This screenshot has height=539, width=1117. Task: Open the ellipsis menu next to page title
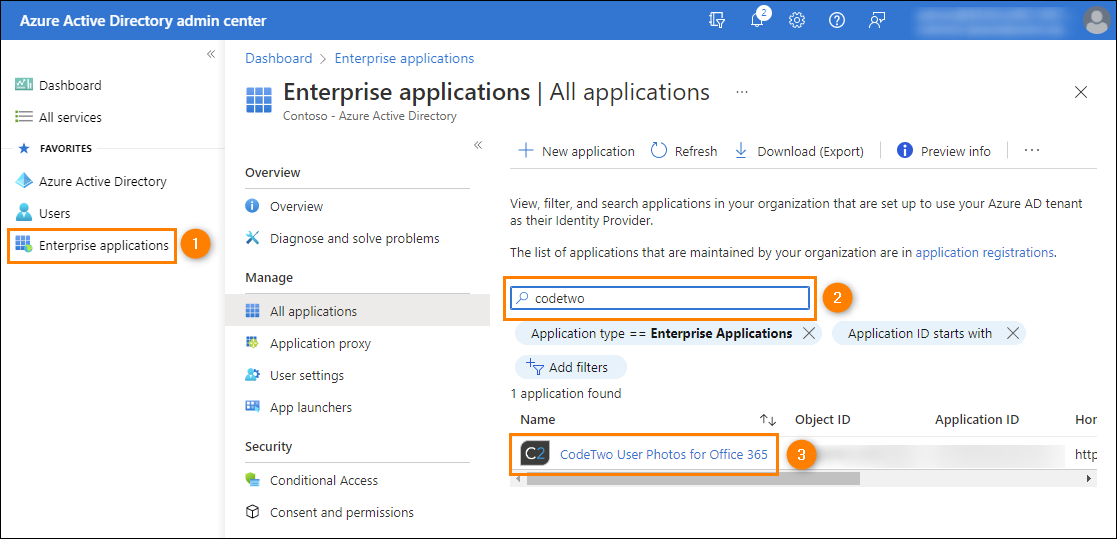click(742, 93)
